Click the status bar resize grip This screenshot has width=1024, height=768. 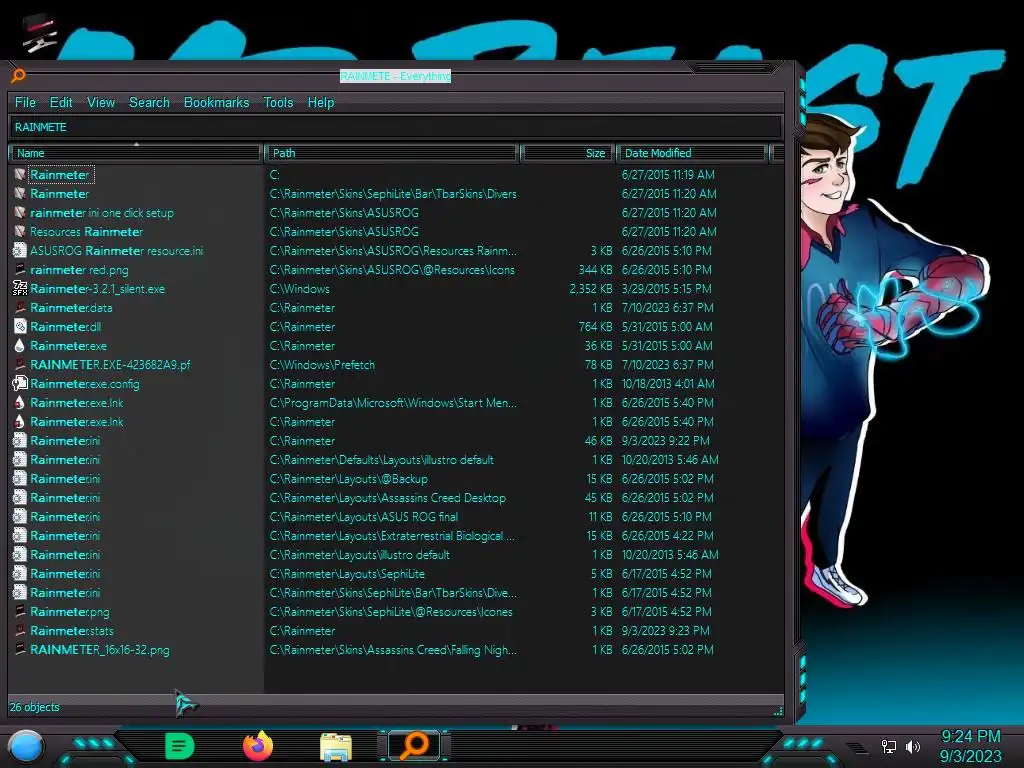[x=778, y=711]
